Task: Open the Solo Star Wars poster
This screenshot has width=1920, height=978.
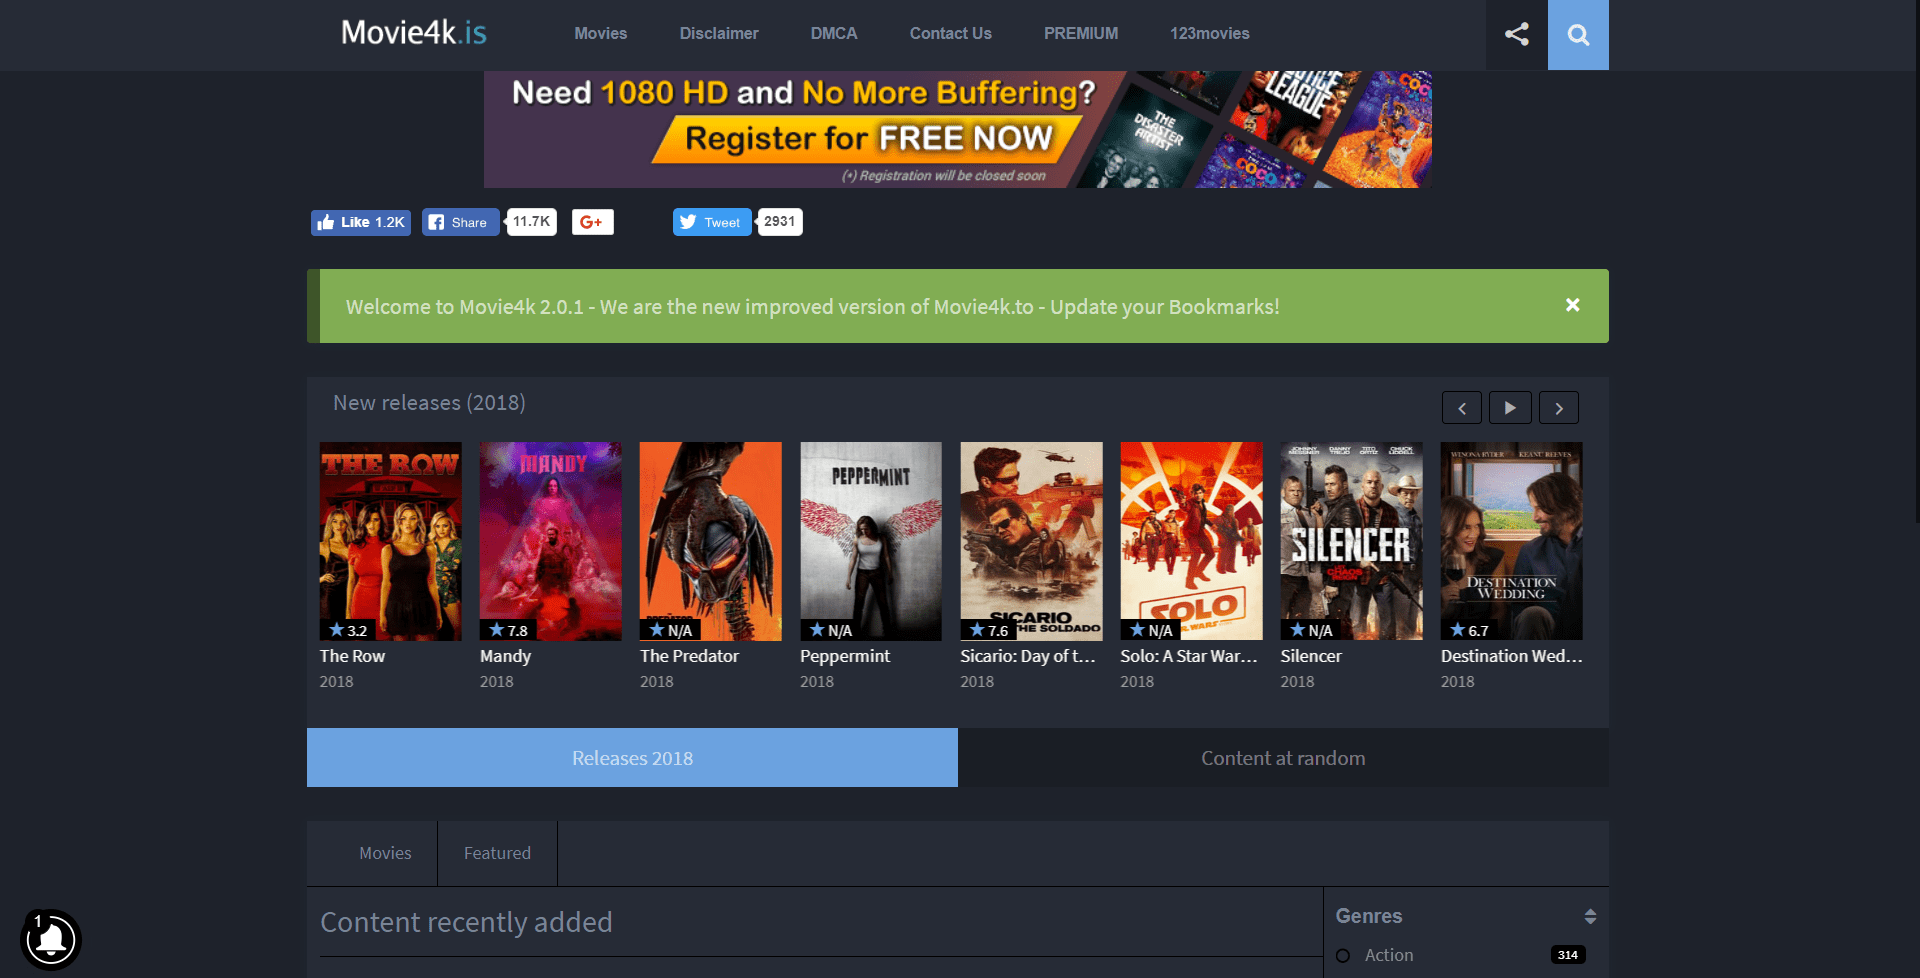Action: point(1191,541)
